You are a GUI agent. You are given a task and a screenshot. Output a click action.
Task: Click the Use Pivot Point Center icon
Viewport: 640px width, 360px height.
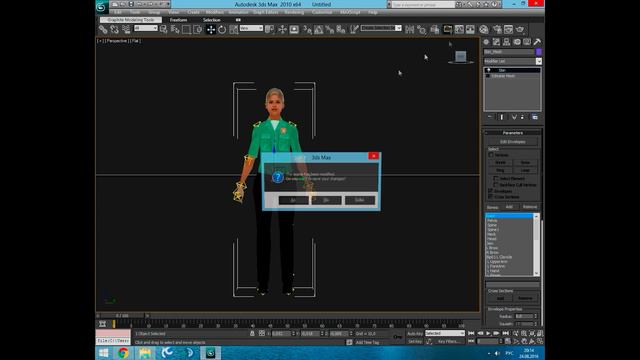[x=269, y=29]
